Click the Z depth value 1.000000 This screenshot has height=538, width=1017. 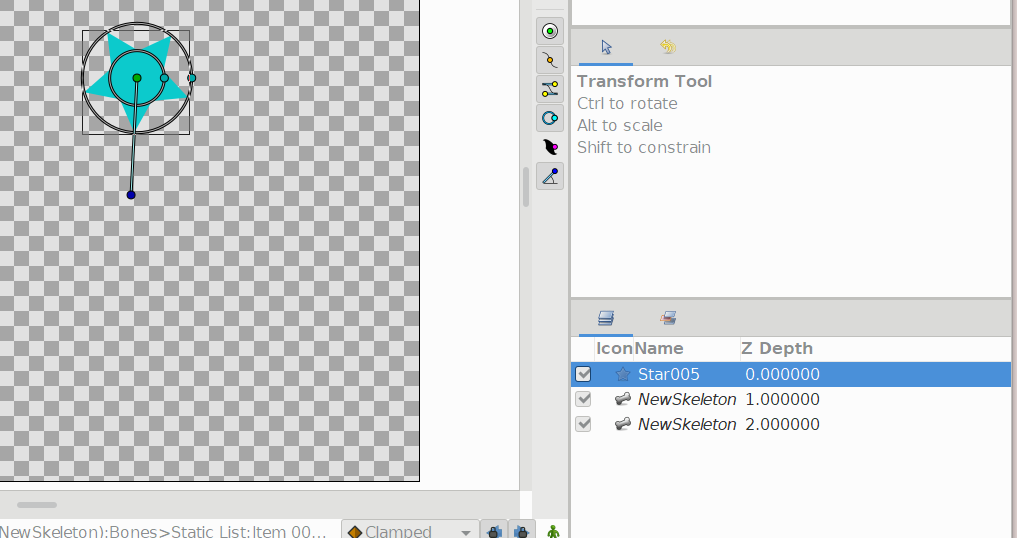782,399
